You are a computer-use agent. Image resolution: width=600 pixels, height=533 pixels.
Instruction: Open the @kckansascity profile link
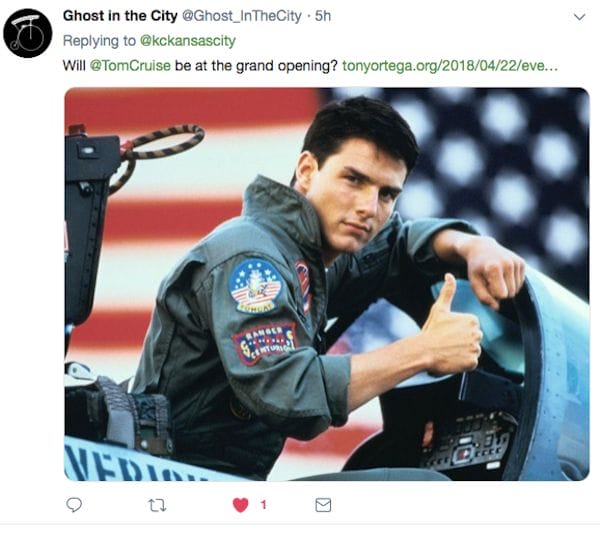188,41
